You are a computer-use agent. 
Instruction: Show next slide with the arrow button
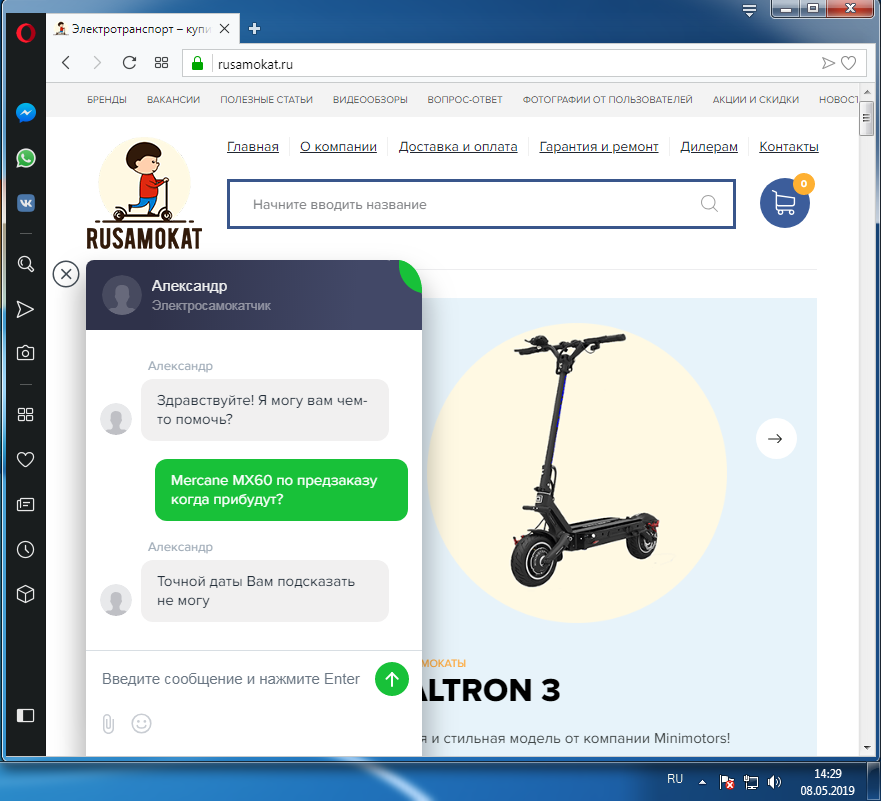[x=776, y=439]
